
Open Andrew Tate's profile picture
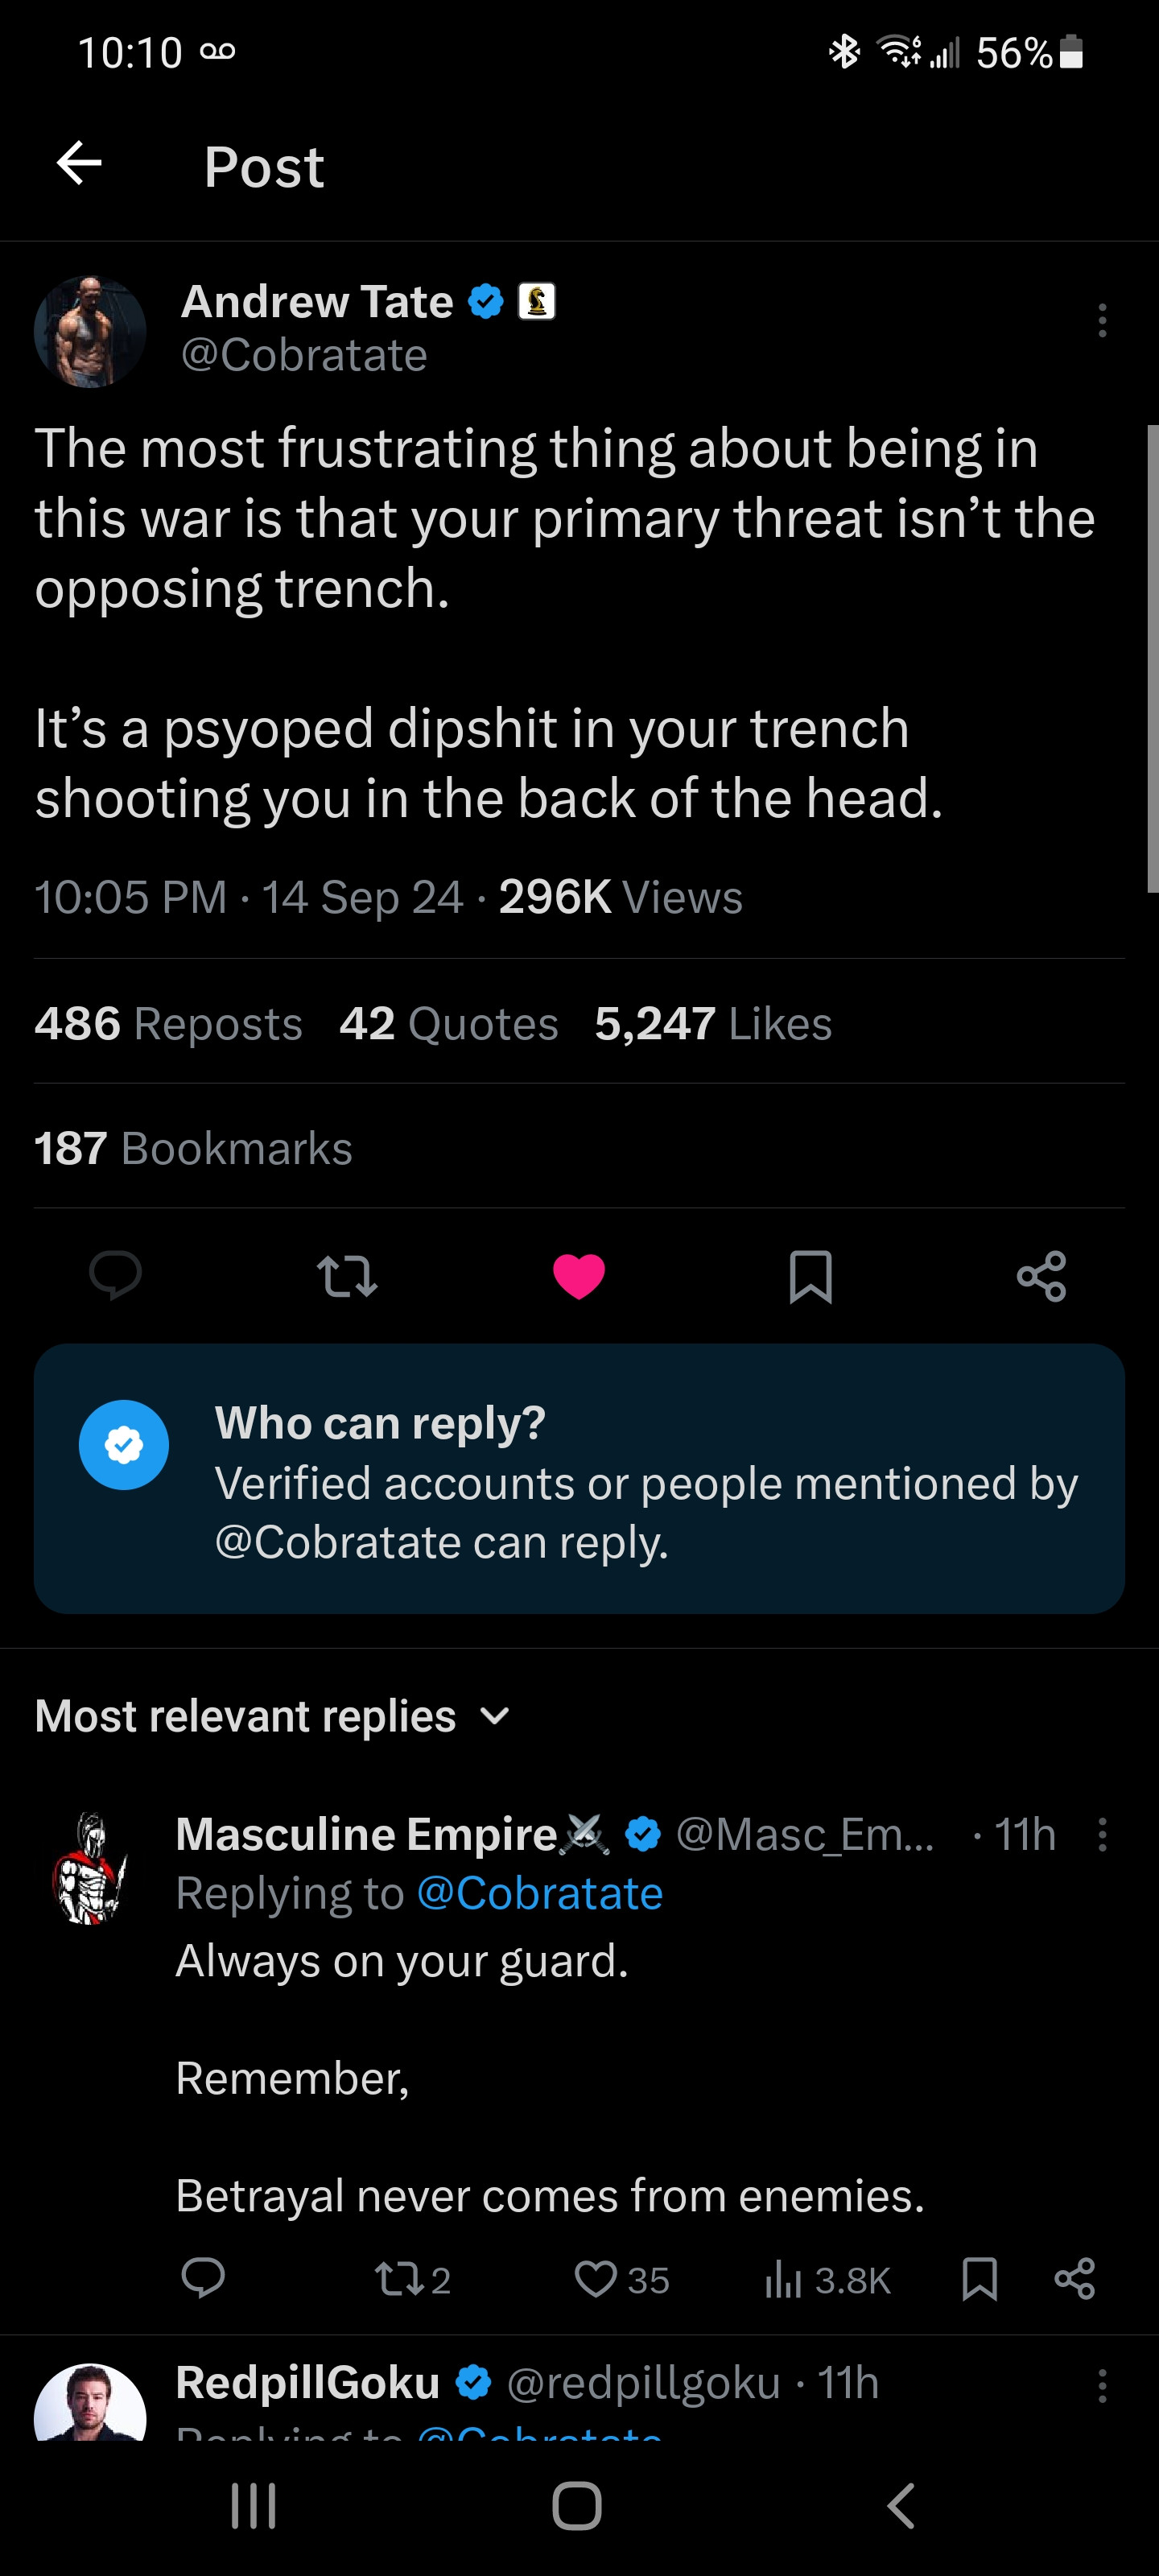pyautogui.click(x=90, y=332)
